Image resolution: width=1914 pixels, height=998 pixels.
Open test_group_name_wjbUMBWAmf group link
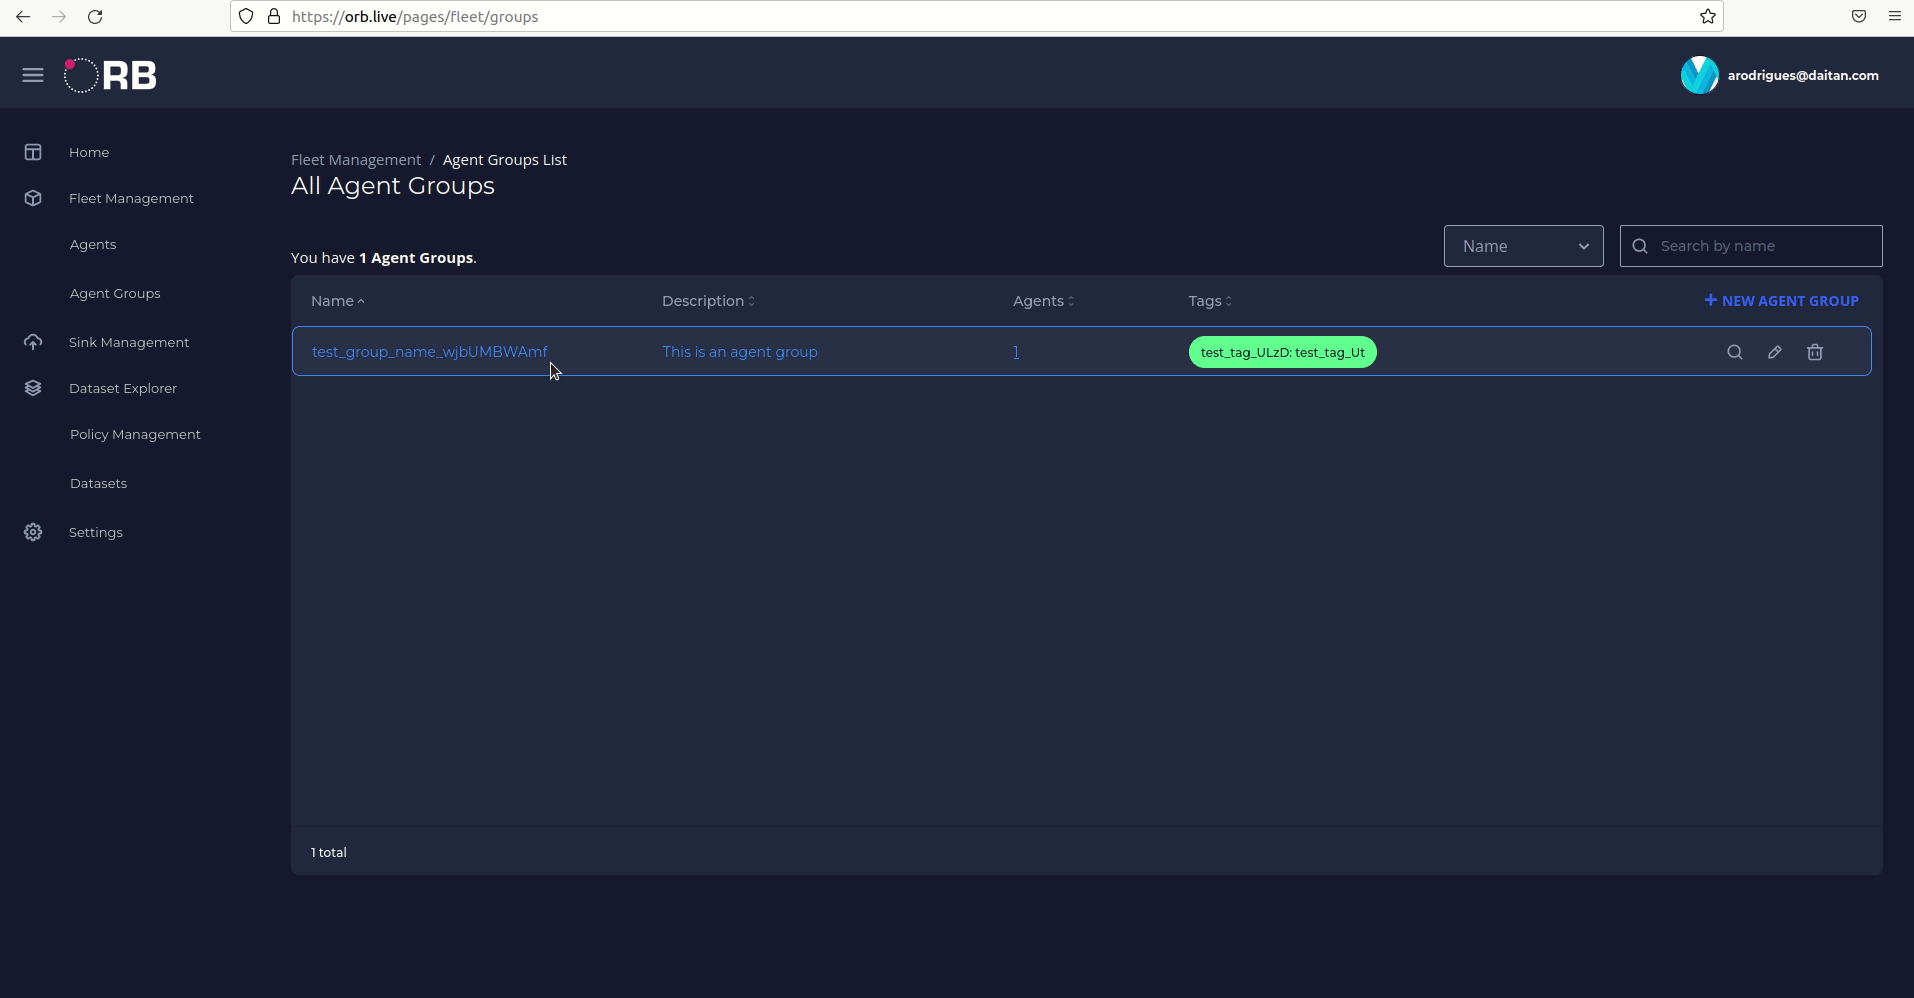pyautogui.click(x=429, y=351)
